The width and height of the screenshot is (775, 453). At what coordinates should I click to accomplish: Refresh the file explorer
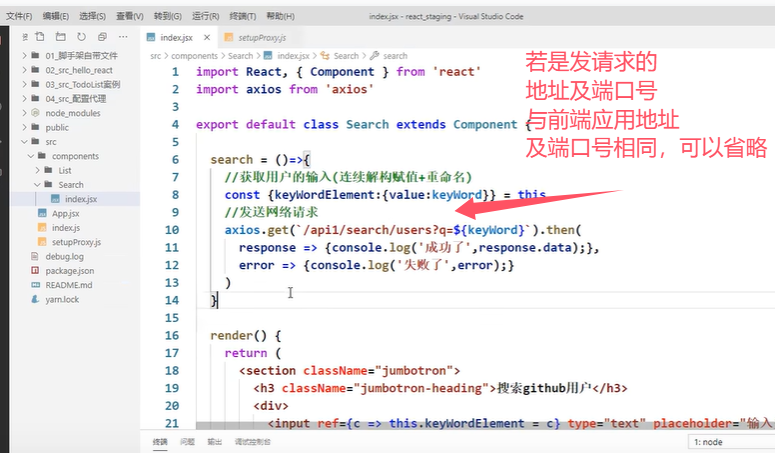coord(82,37)
